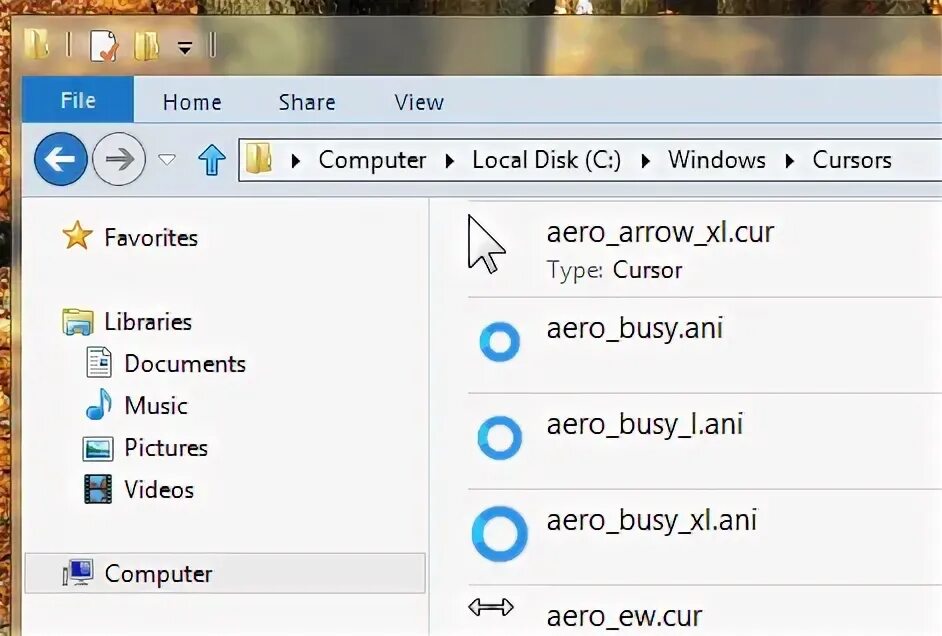Switch to the Home ribbon tab
Image resolution: width=942 pixels, height=636 pixels.
(x=192, y=102)
